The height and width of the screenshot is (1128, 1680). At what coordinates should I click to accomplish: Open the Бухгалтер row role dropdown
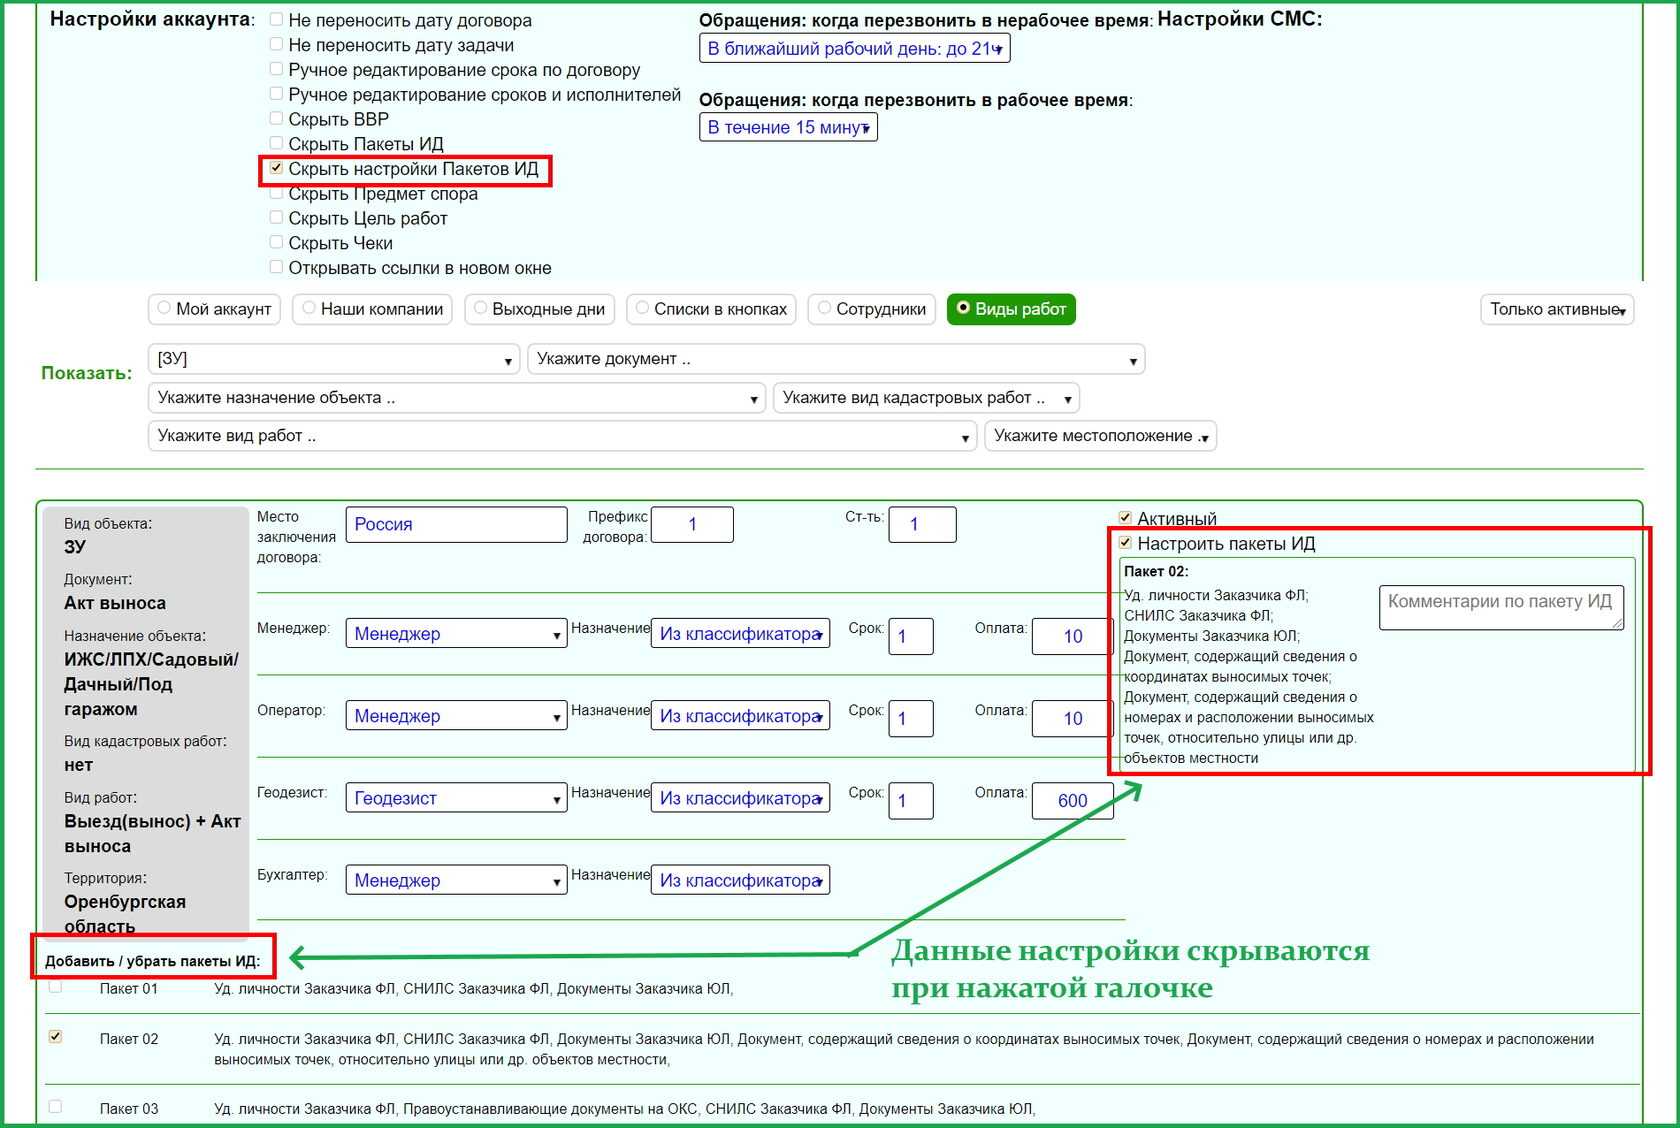click(456, 880)
